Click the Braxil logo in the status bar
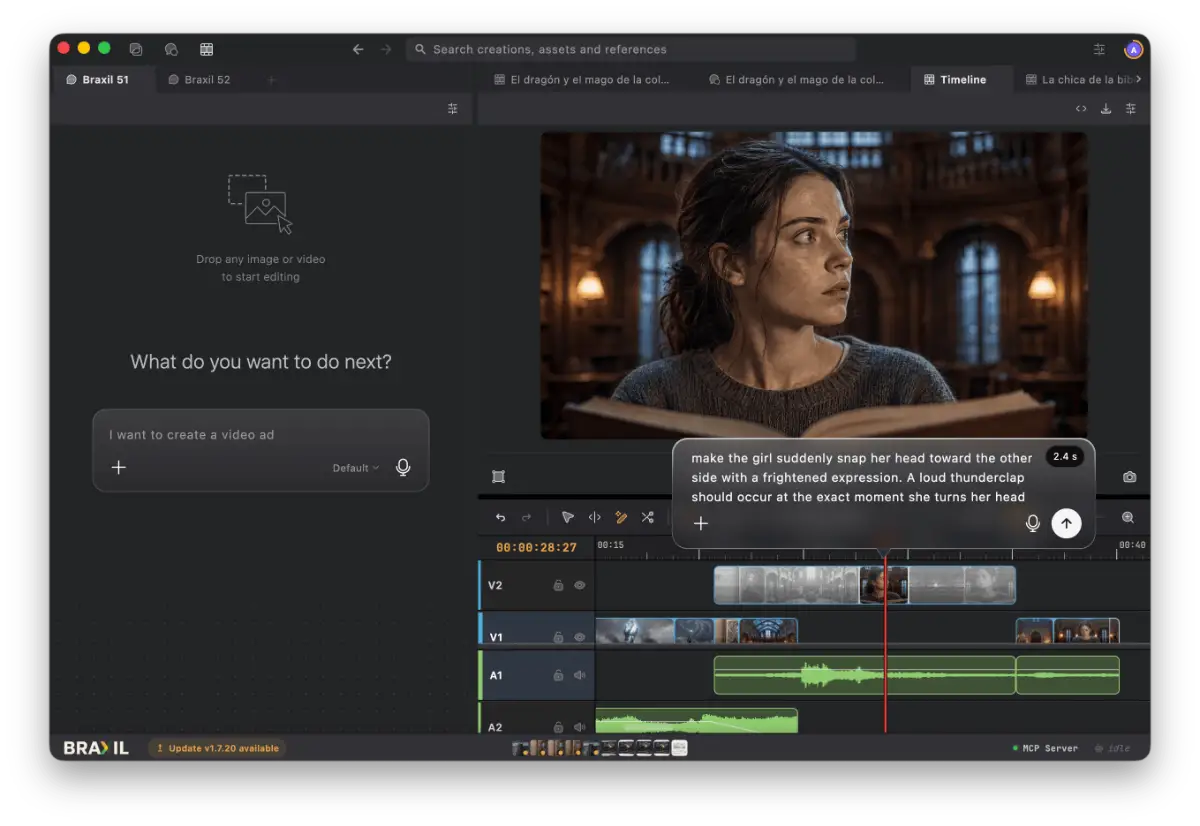 click(x=96, y=748)
